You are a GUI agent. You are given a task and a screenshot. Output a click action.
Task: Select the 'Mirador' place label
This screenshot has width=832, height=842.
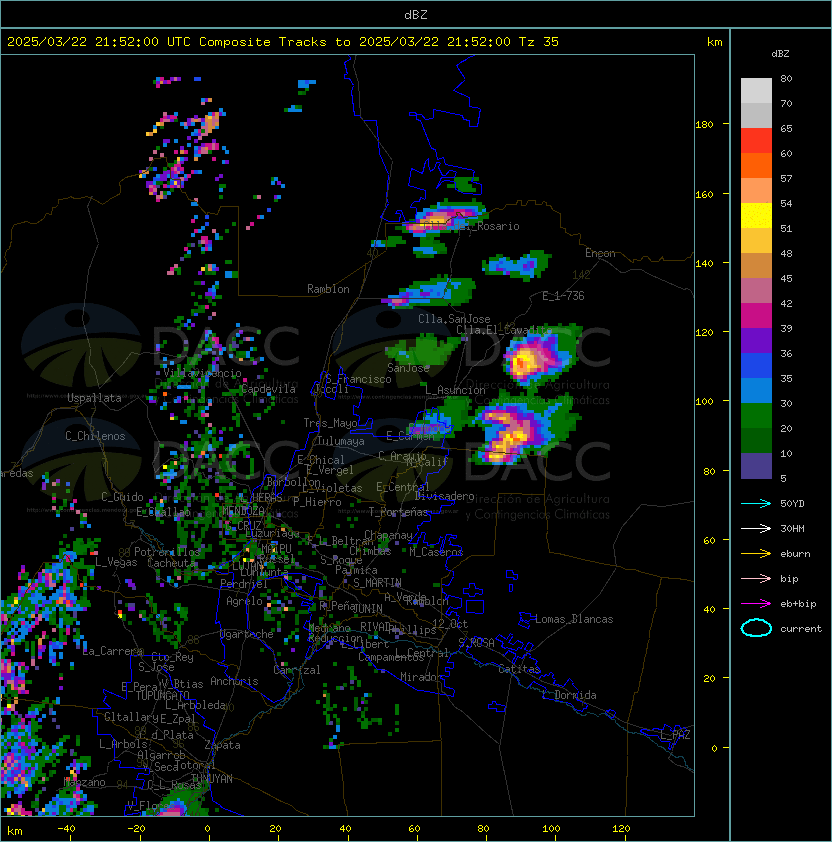pos(421,677)
